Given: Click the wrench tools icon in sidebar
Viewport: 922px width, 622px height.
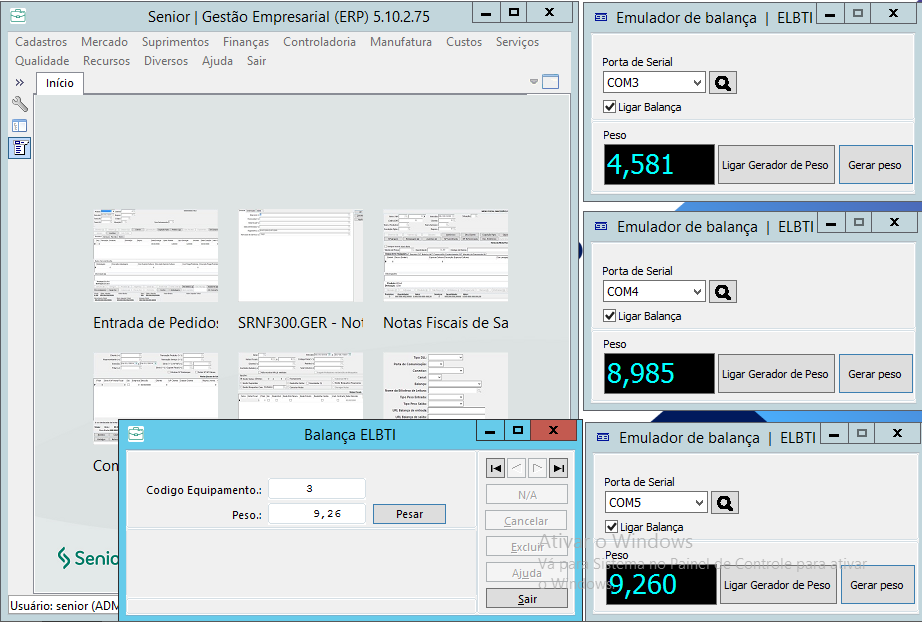Looking at the screenshot, I should (19, 103).
